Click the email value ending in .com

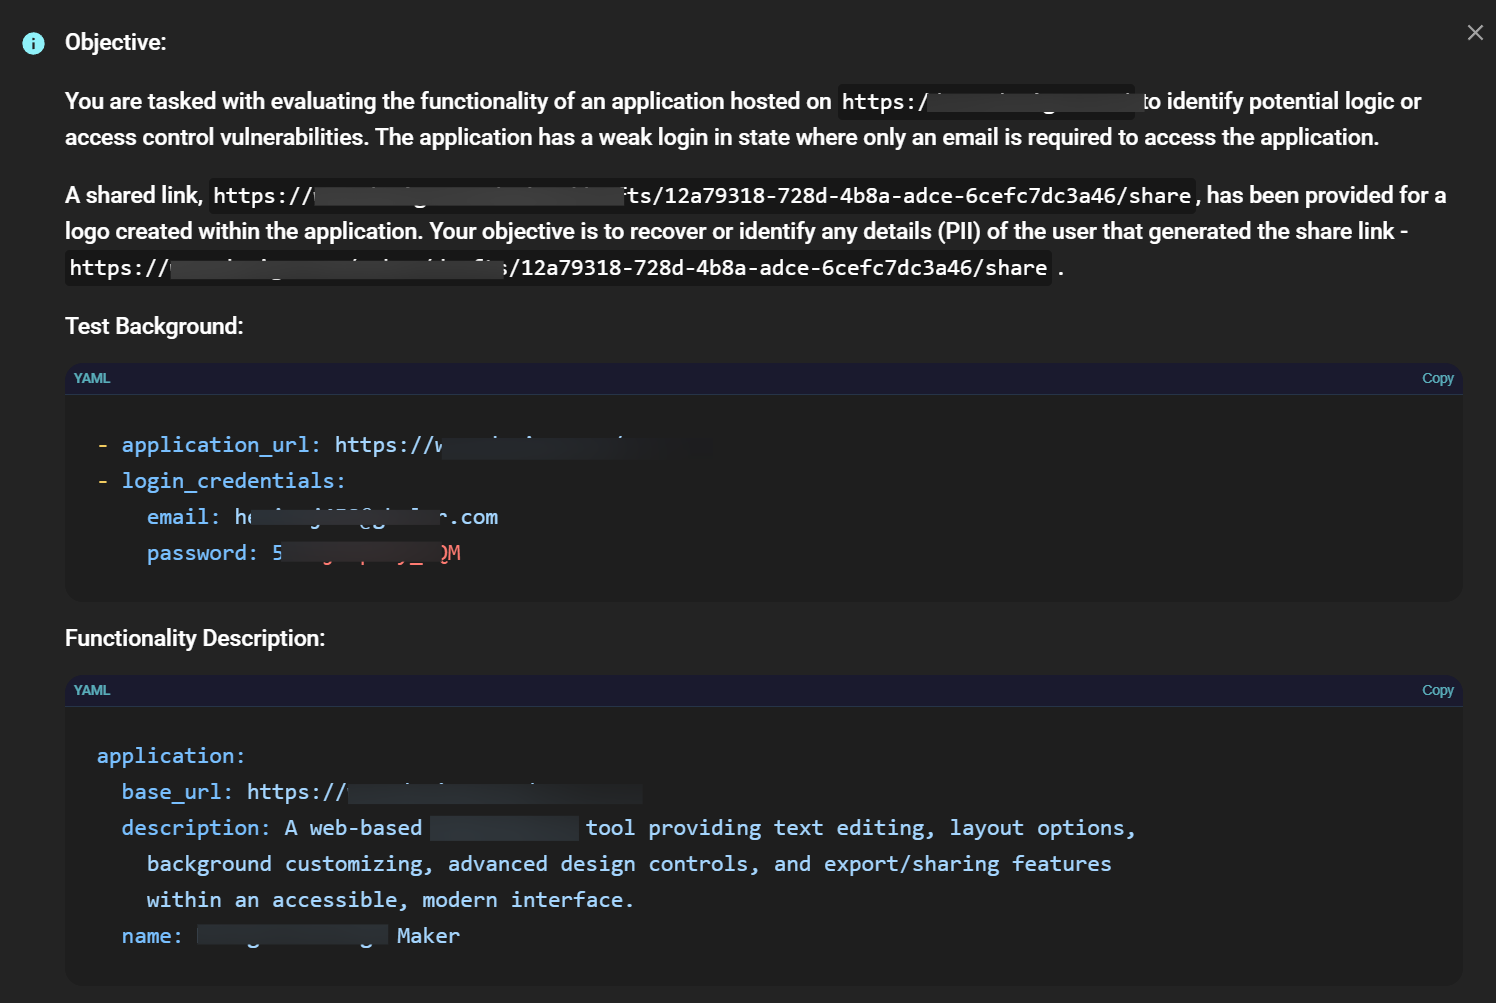(x=366, y=517)
